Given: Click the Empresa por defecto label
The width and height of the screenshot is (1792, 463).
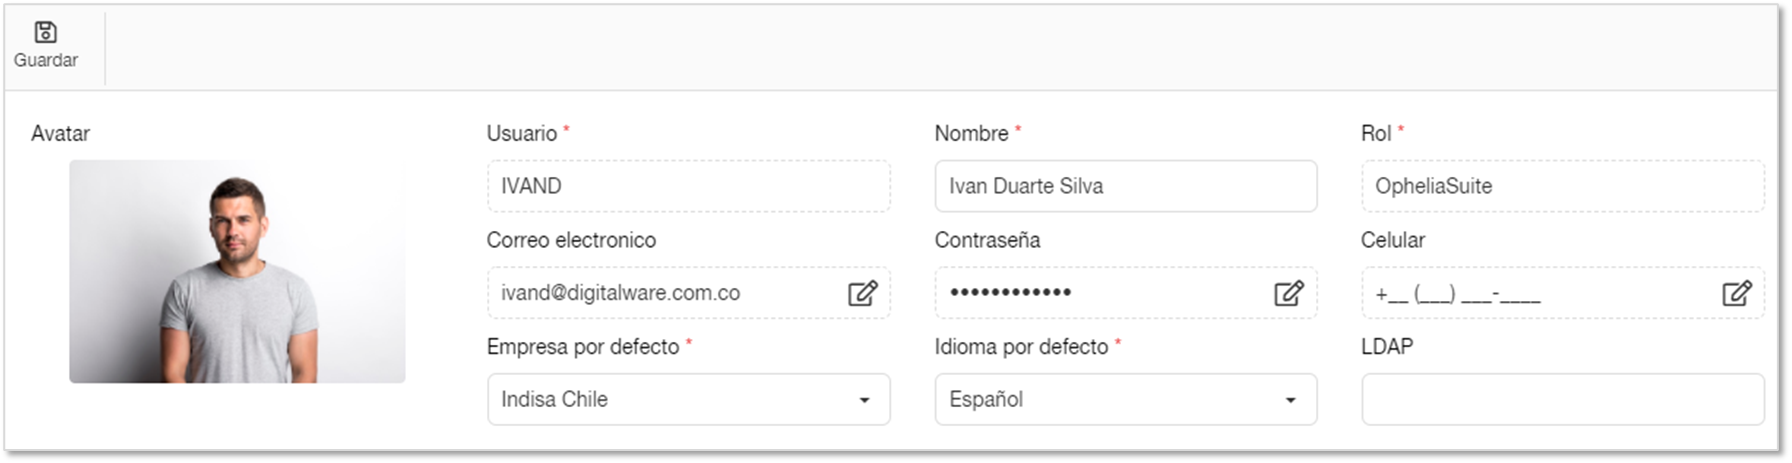Looking at the screenshot, I should coord(582,346).
